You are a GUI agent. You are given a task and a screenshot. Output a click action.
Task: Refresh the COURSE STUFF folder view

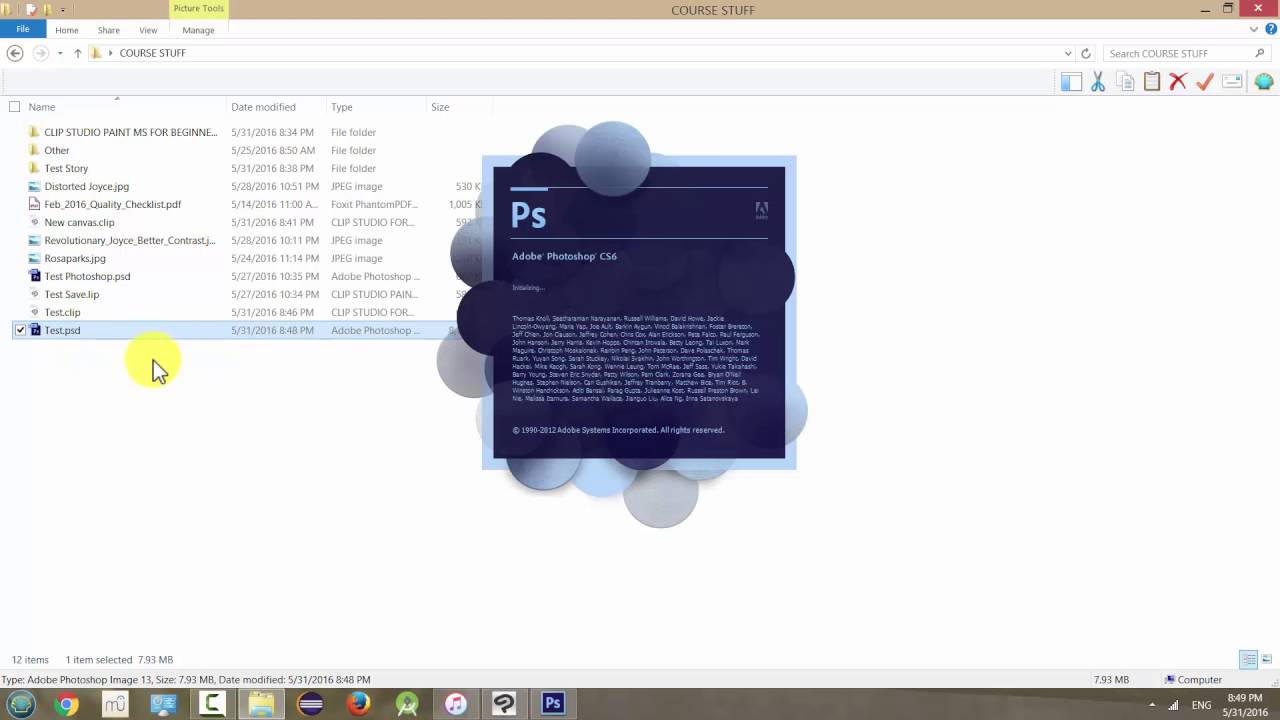[1086, 53]
